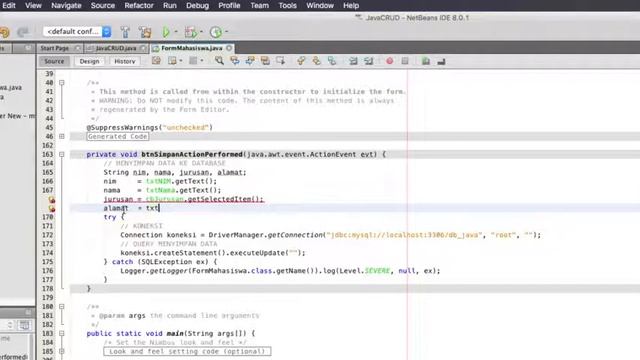Jump to Next Bookmark icon

[316, 61]
